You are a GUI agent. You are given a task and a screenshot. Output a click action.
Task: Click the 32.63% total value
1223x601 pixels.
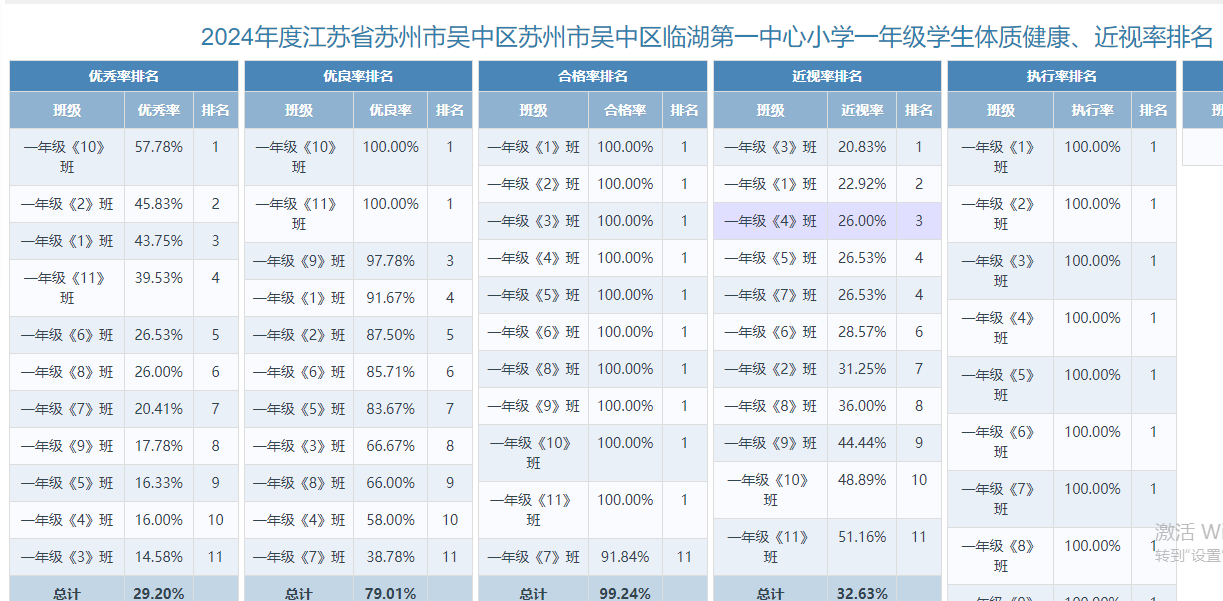pyautogui.click(x=862, y=593)
